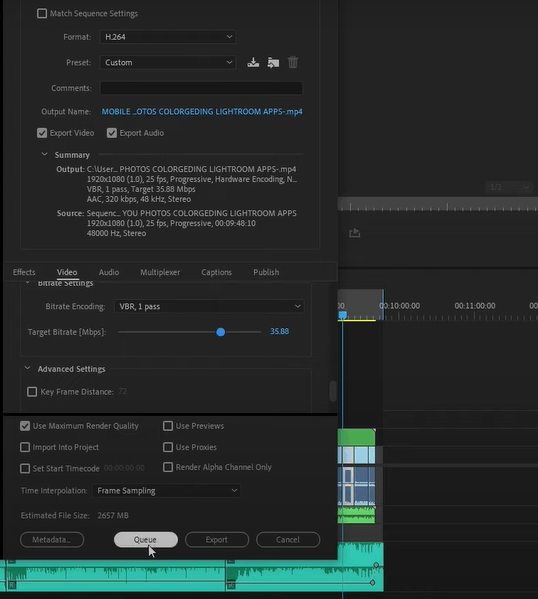538x599 pixels.
Task: Uncheck the Export Audio checkbox
Action: (112, 133)
